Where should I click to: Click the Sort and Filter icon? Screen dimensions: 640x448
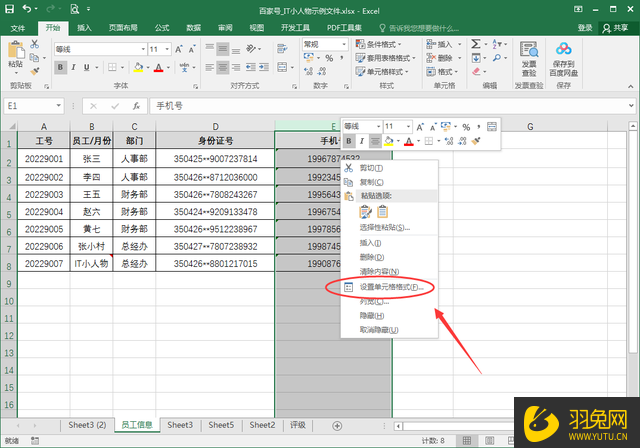click(497, 44)
